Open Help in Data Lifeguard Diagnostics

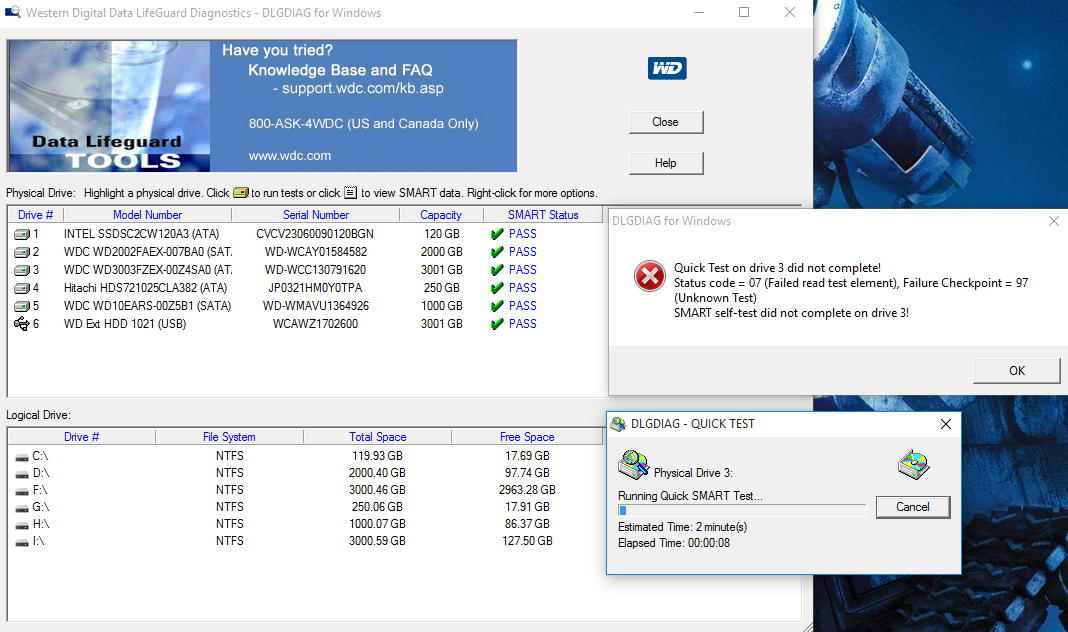click(666, 163)
